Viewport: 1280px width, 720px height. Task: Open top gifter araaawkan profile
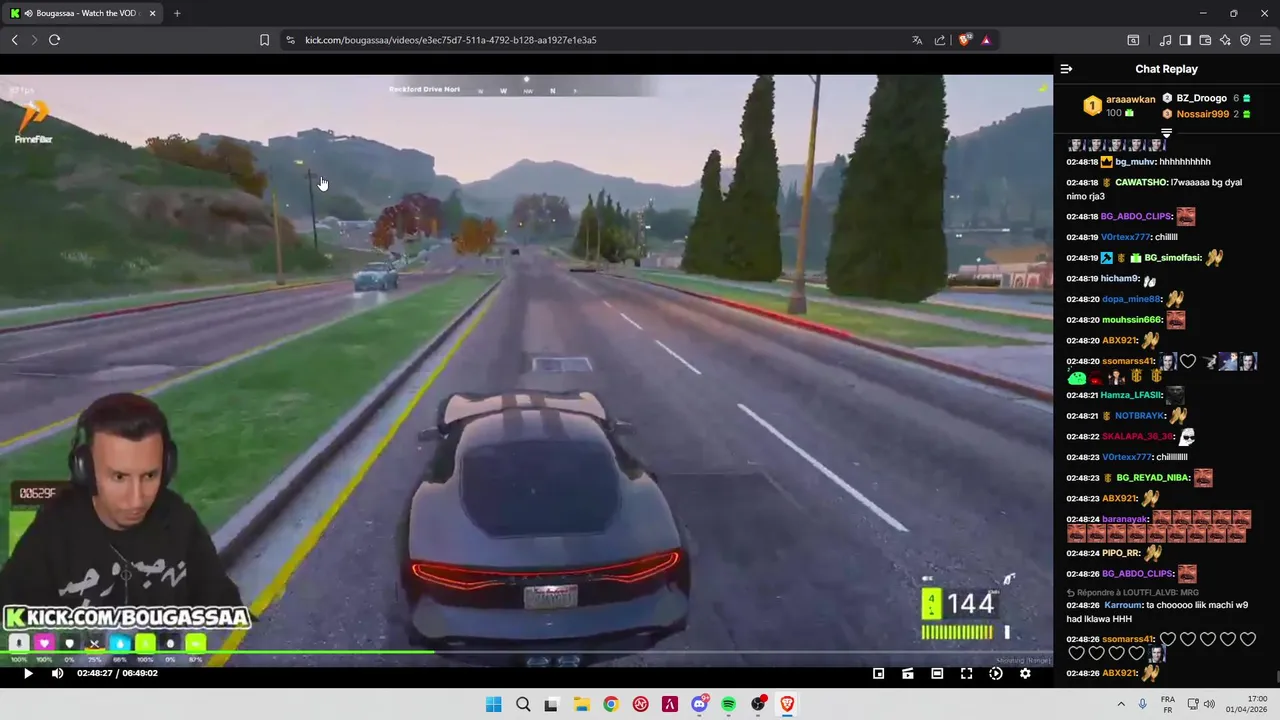coord(1130,99)
